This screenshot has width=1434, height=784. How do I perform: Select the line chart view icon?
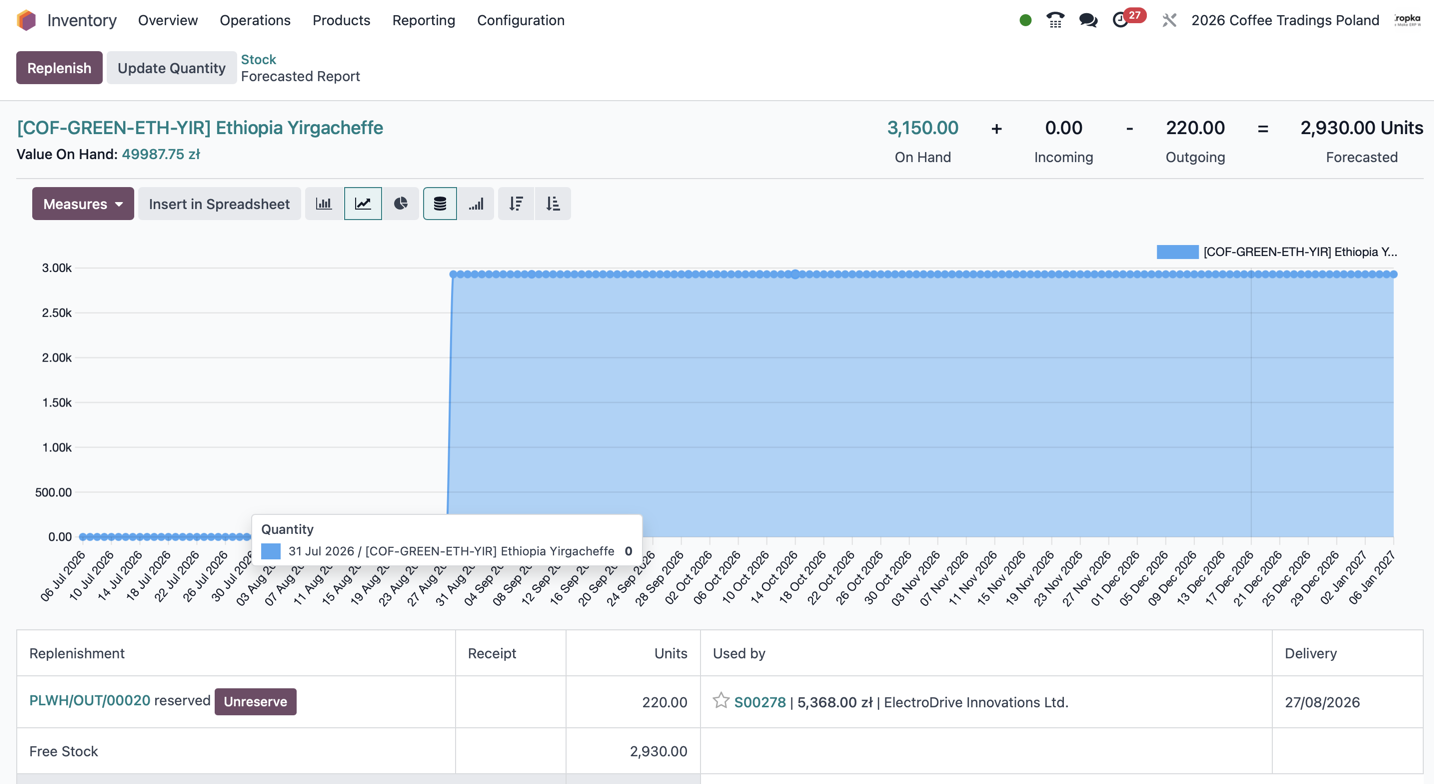click(363, 204)
